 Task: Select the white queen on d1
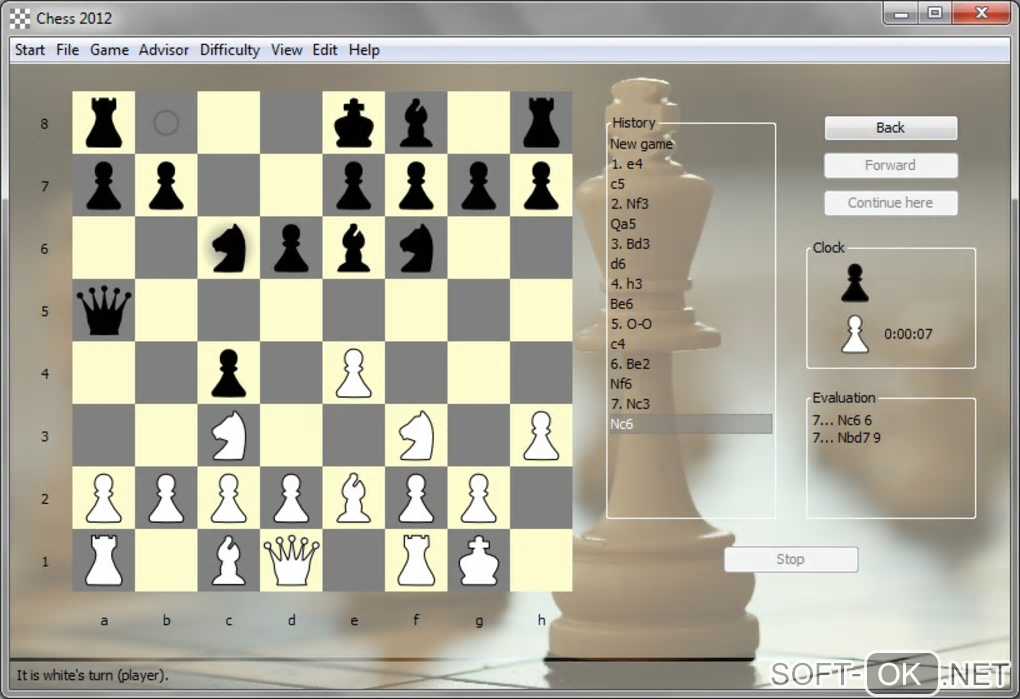click(x=291, y=560)
